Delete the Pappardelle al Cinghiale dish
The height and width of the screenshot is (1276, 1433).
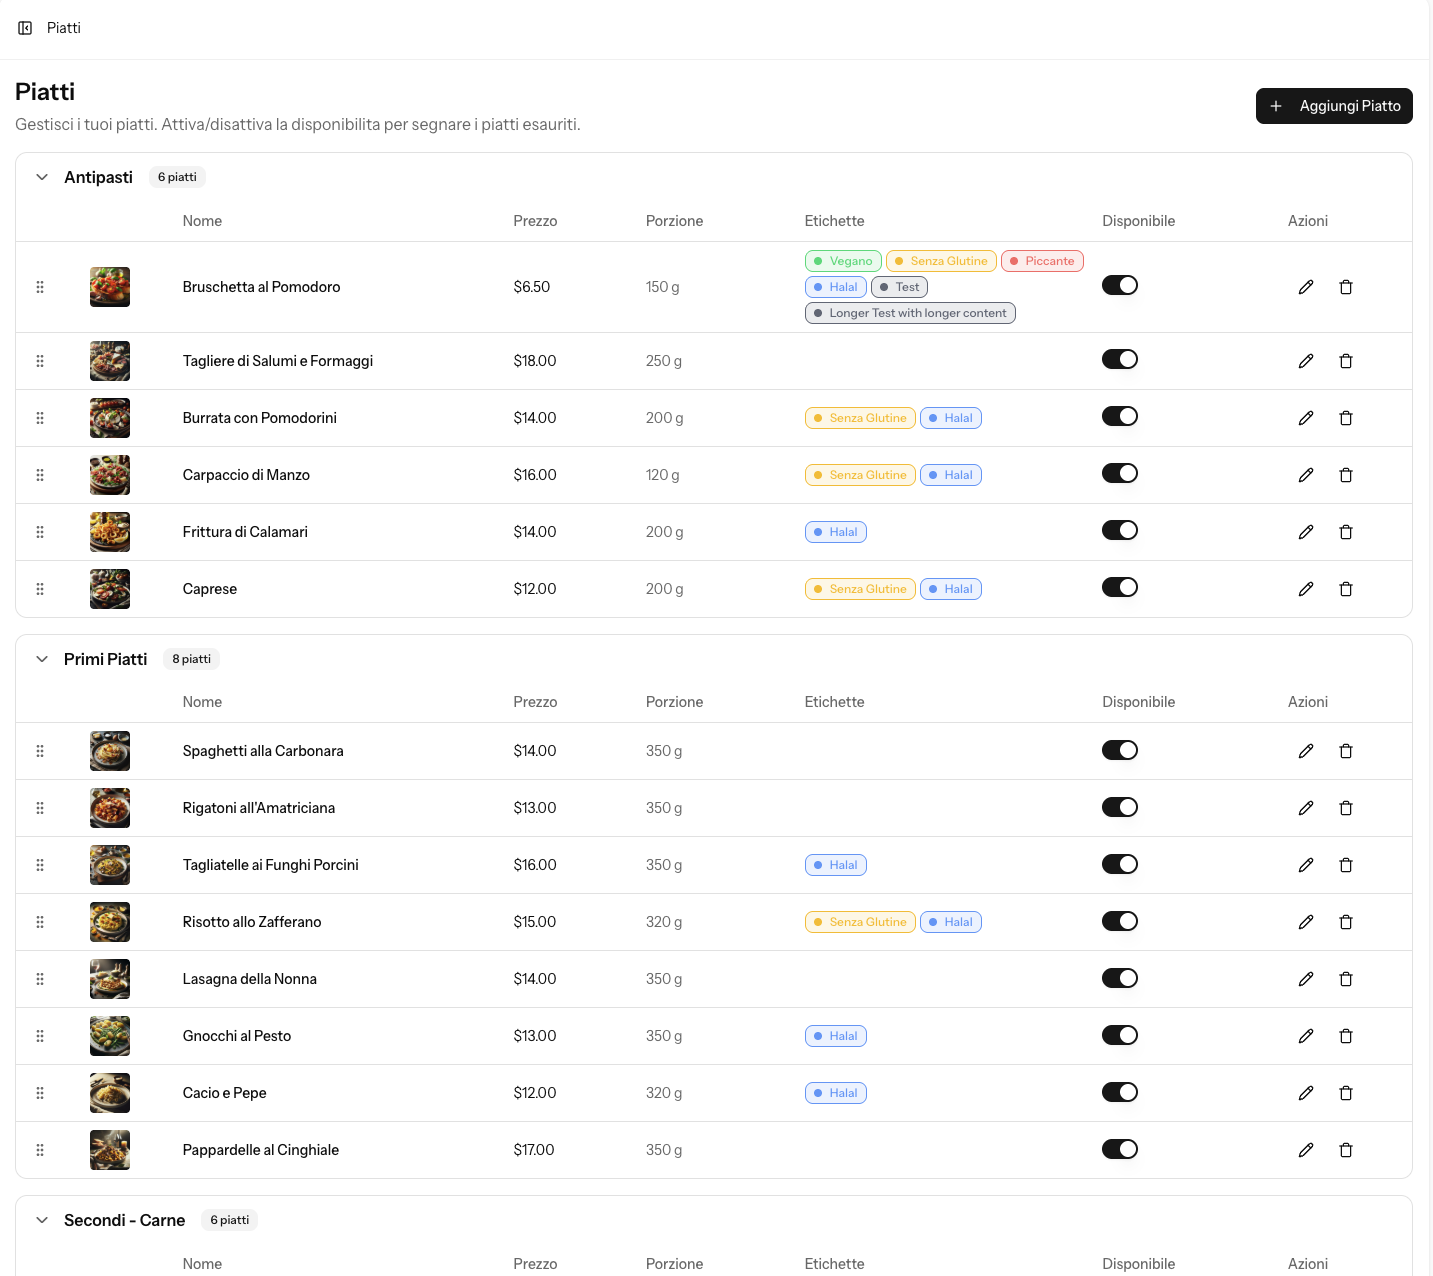[1346, 1149]
